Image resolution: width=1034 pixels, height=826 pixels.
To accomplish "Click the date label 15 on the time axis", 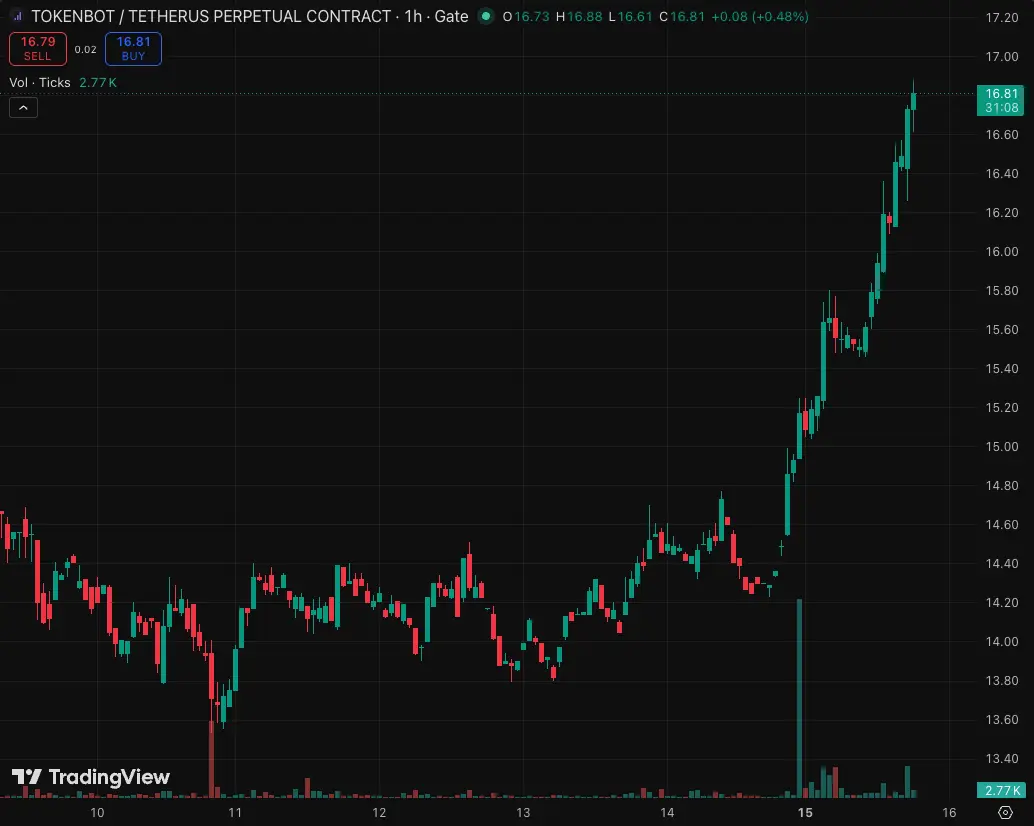I will 805,812.
